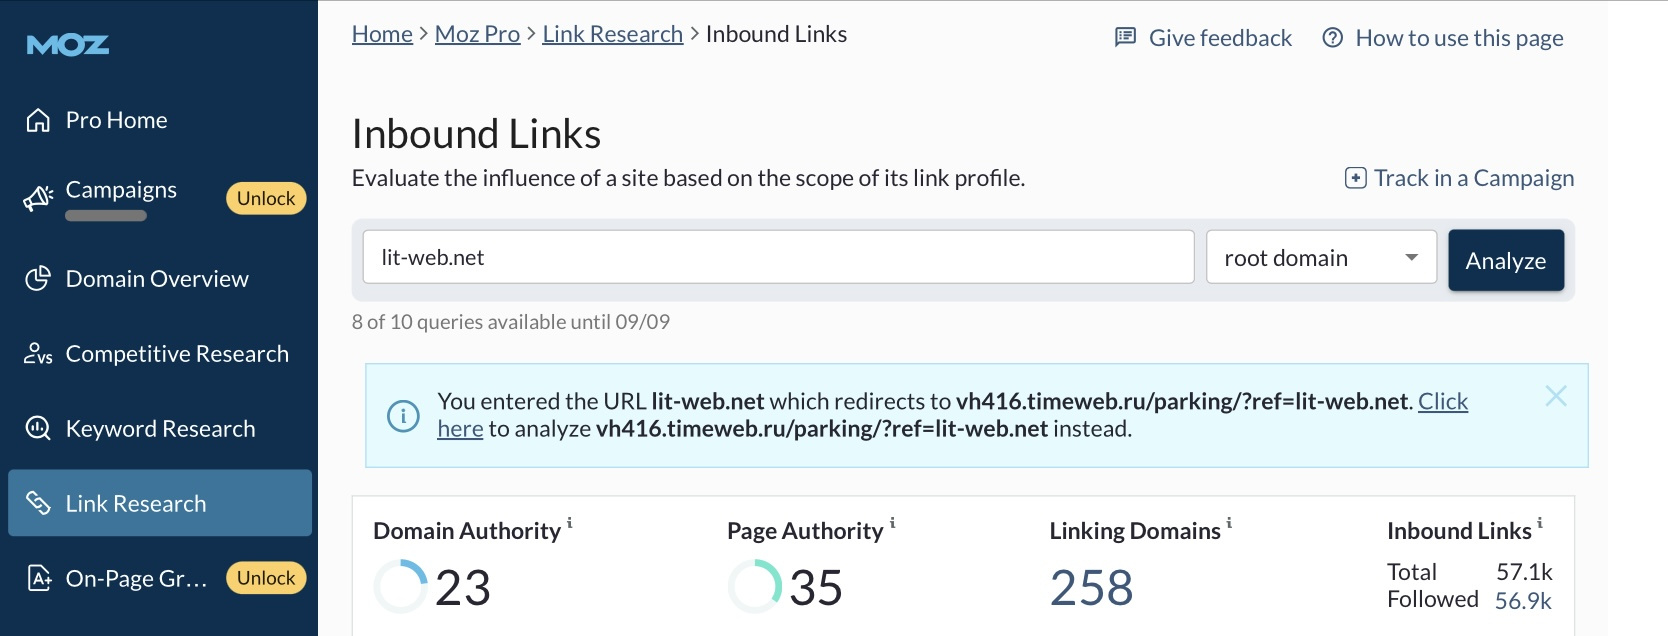Click the On-Page Grader icon
The height and width of the screenshot is (636, 1668).
pyautogui.click(x=38, y=578)
